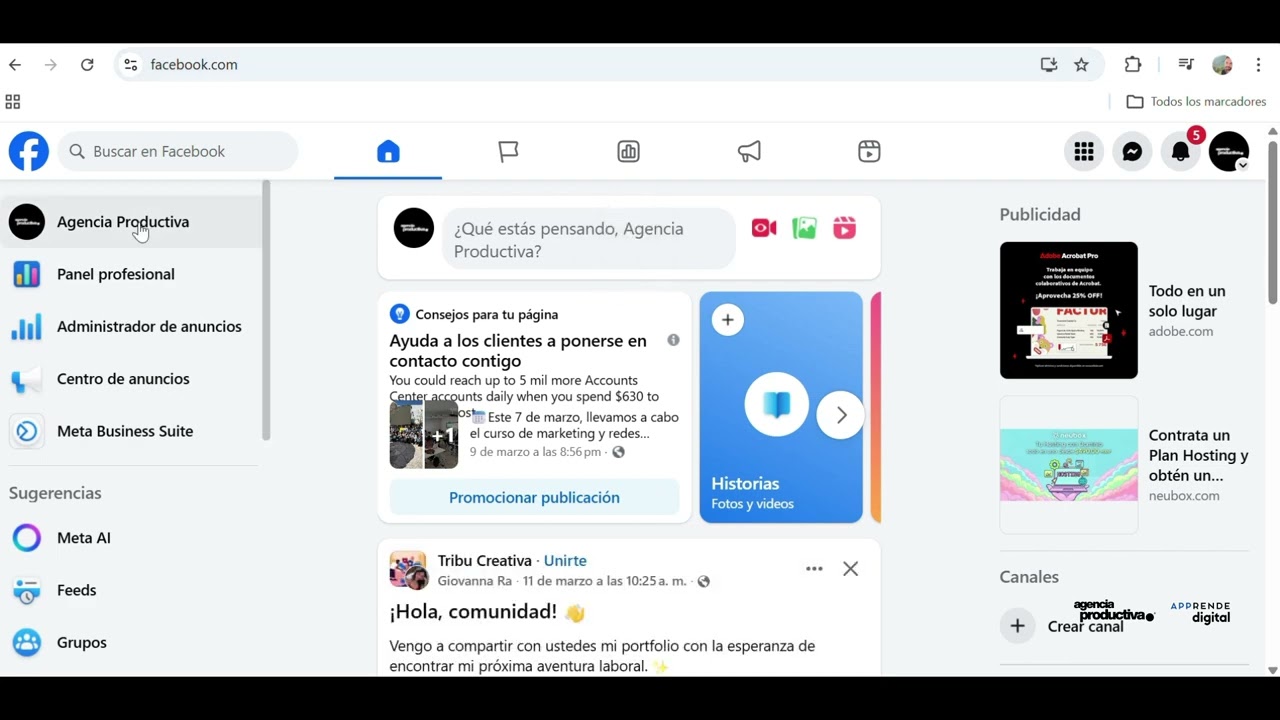Image resolution: width=1280 pixels, height=720 pixels.
Task: Open the neubox hosting ad image
Action: (x=1069, y=465)
